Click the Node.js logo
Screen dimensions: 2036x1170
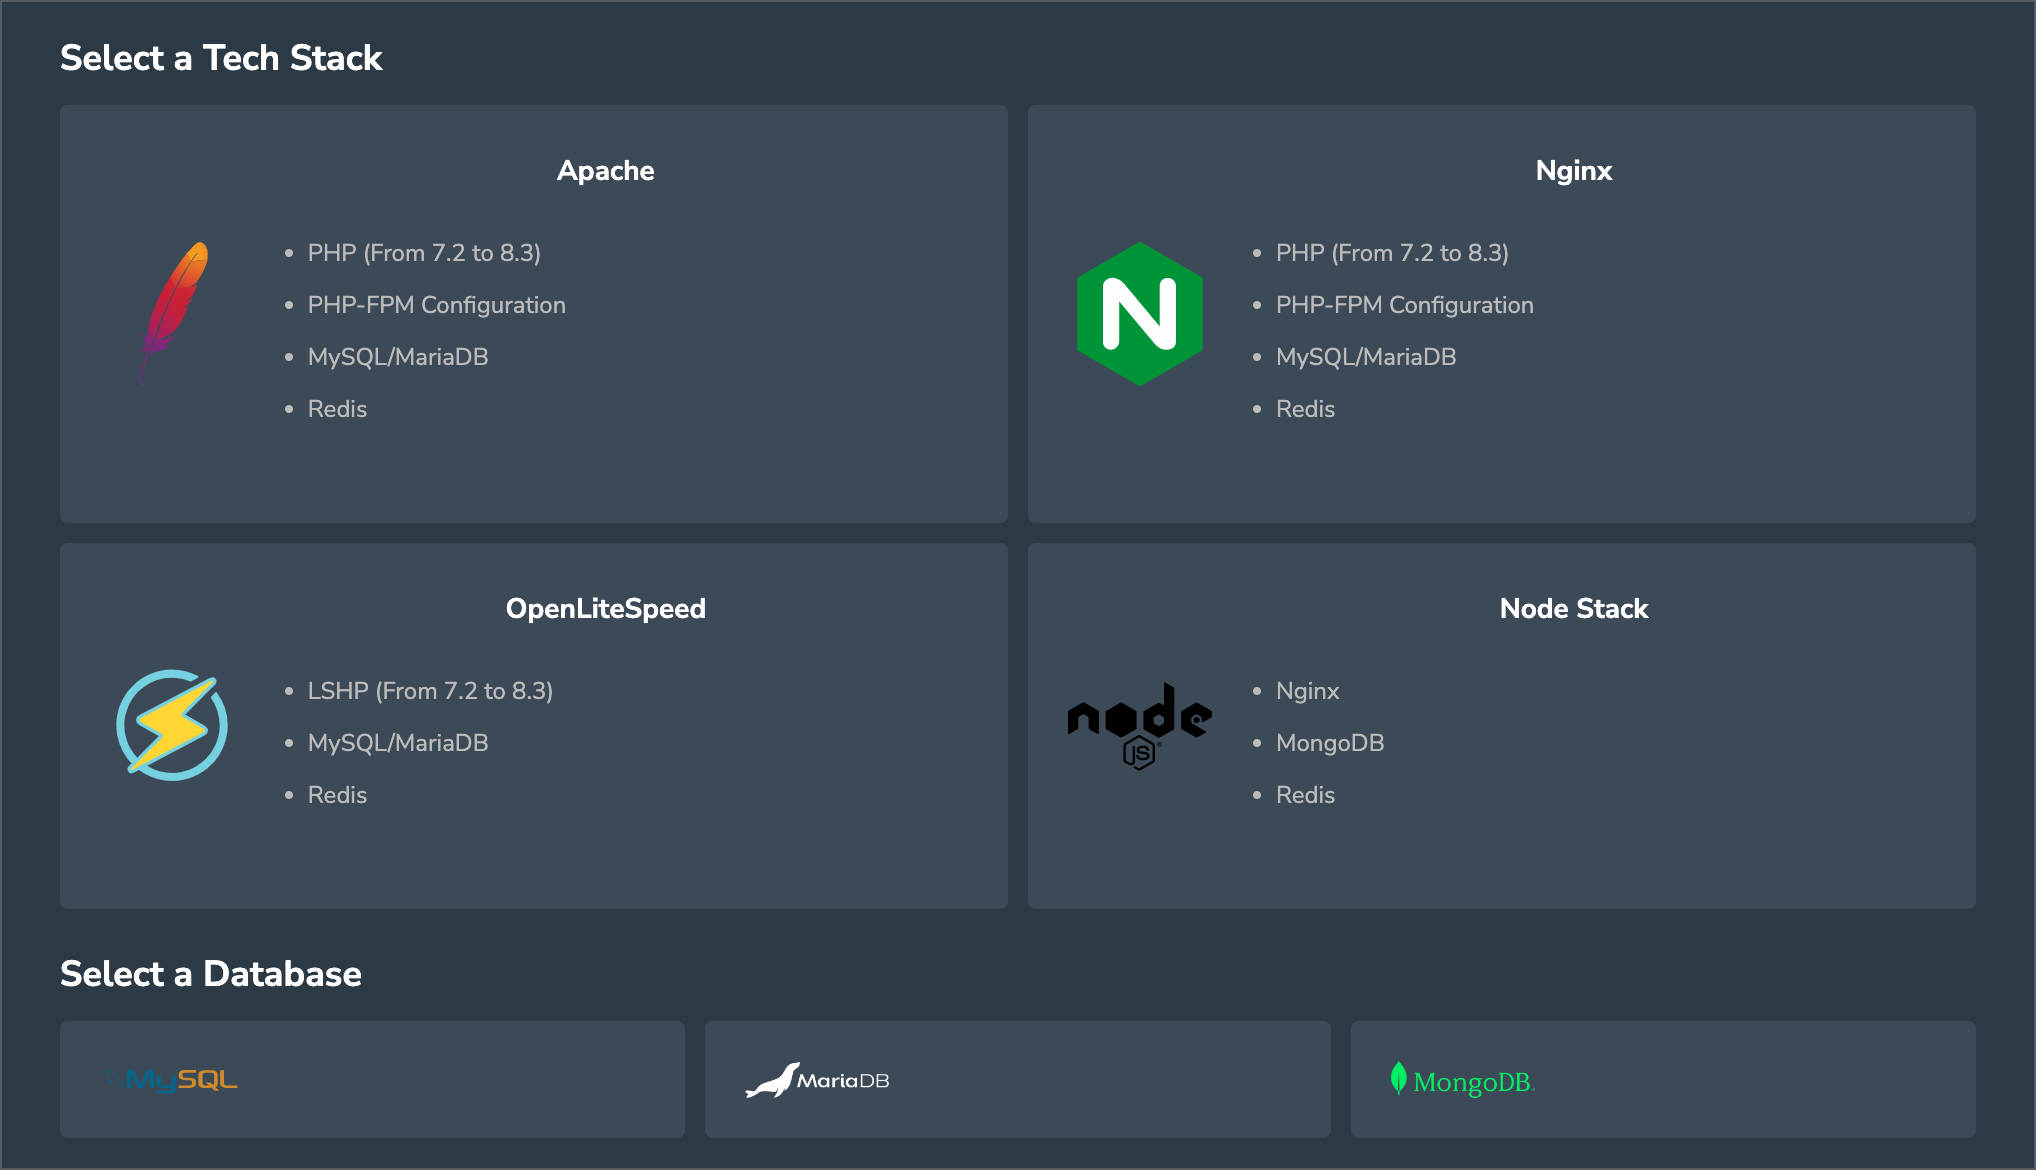[1140, 726]
